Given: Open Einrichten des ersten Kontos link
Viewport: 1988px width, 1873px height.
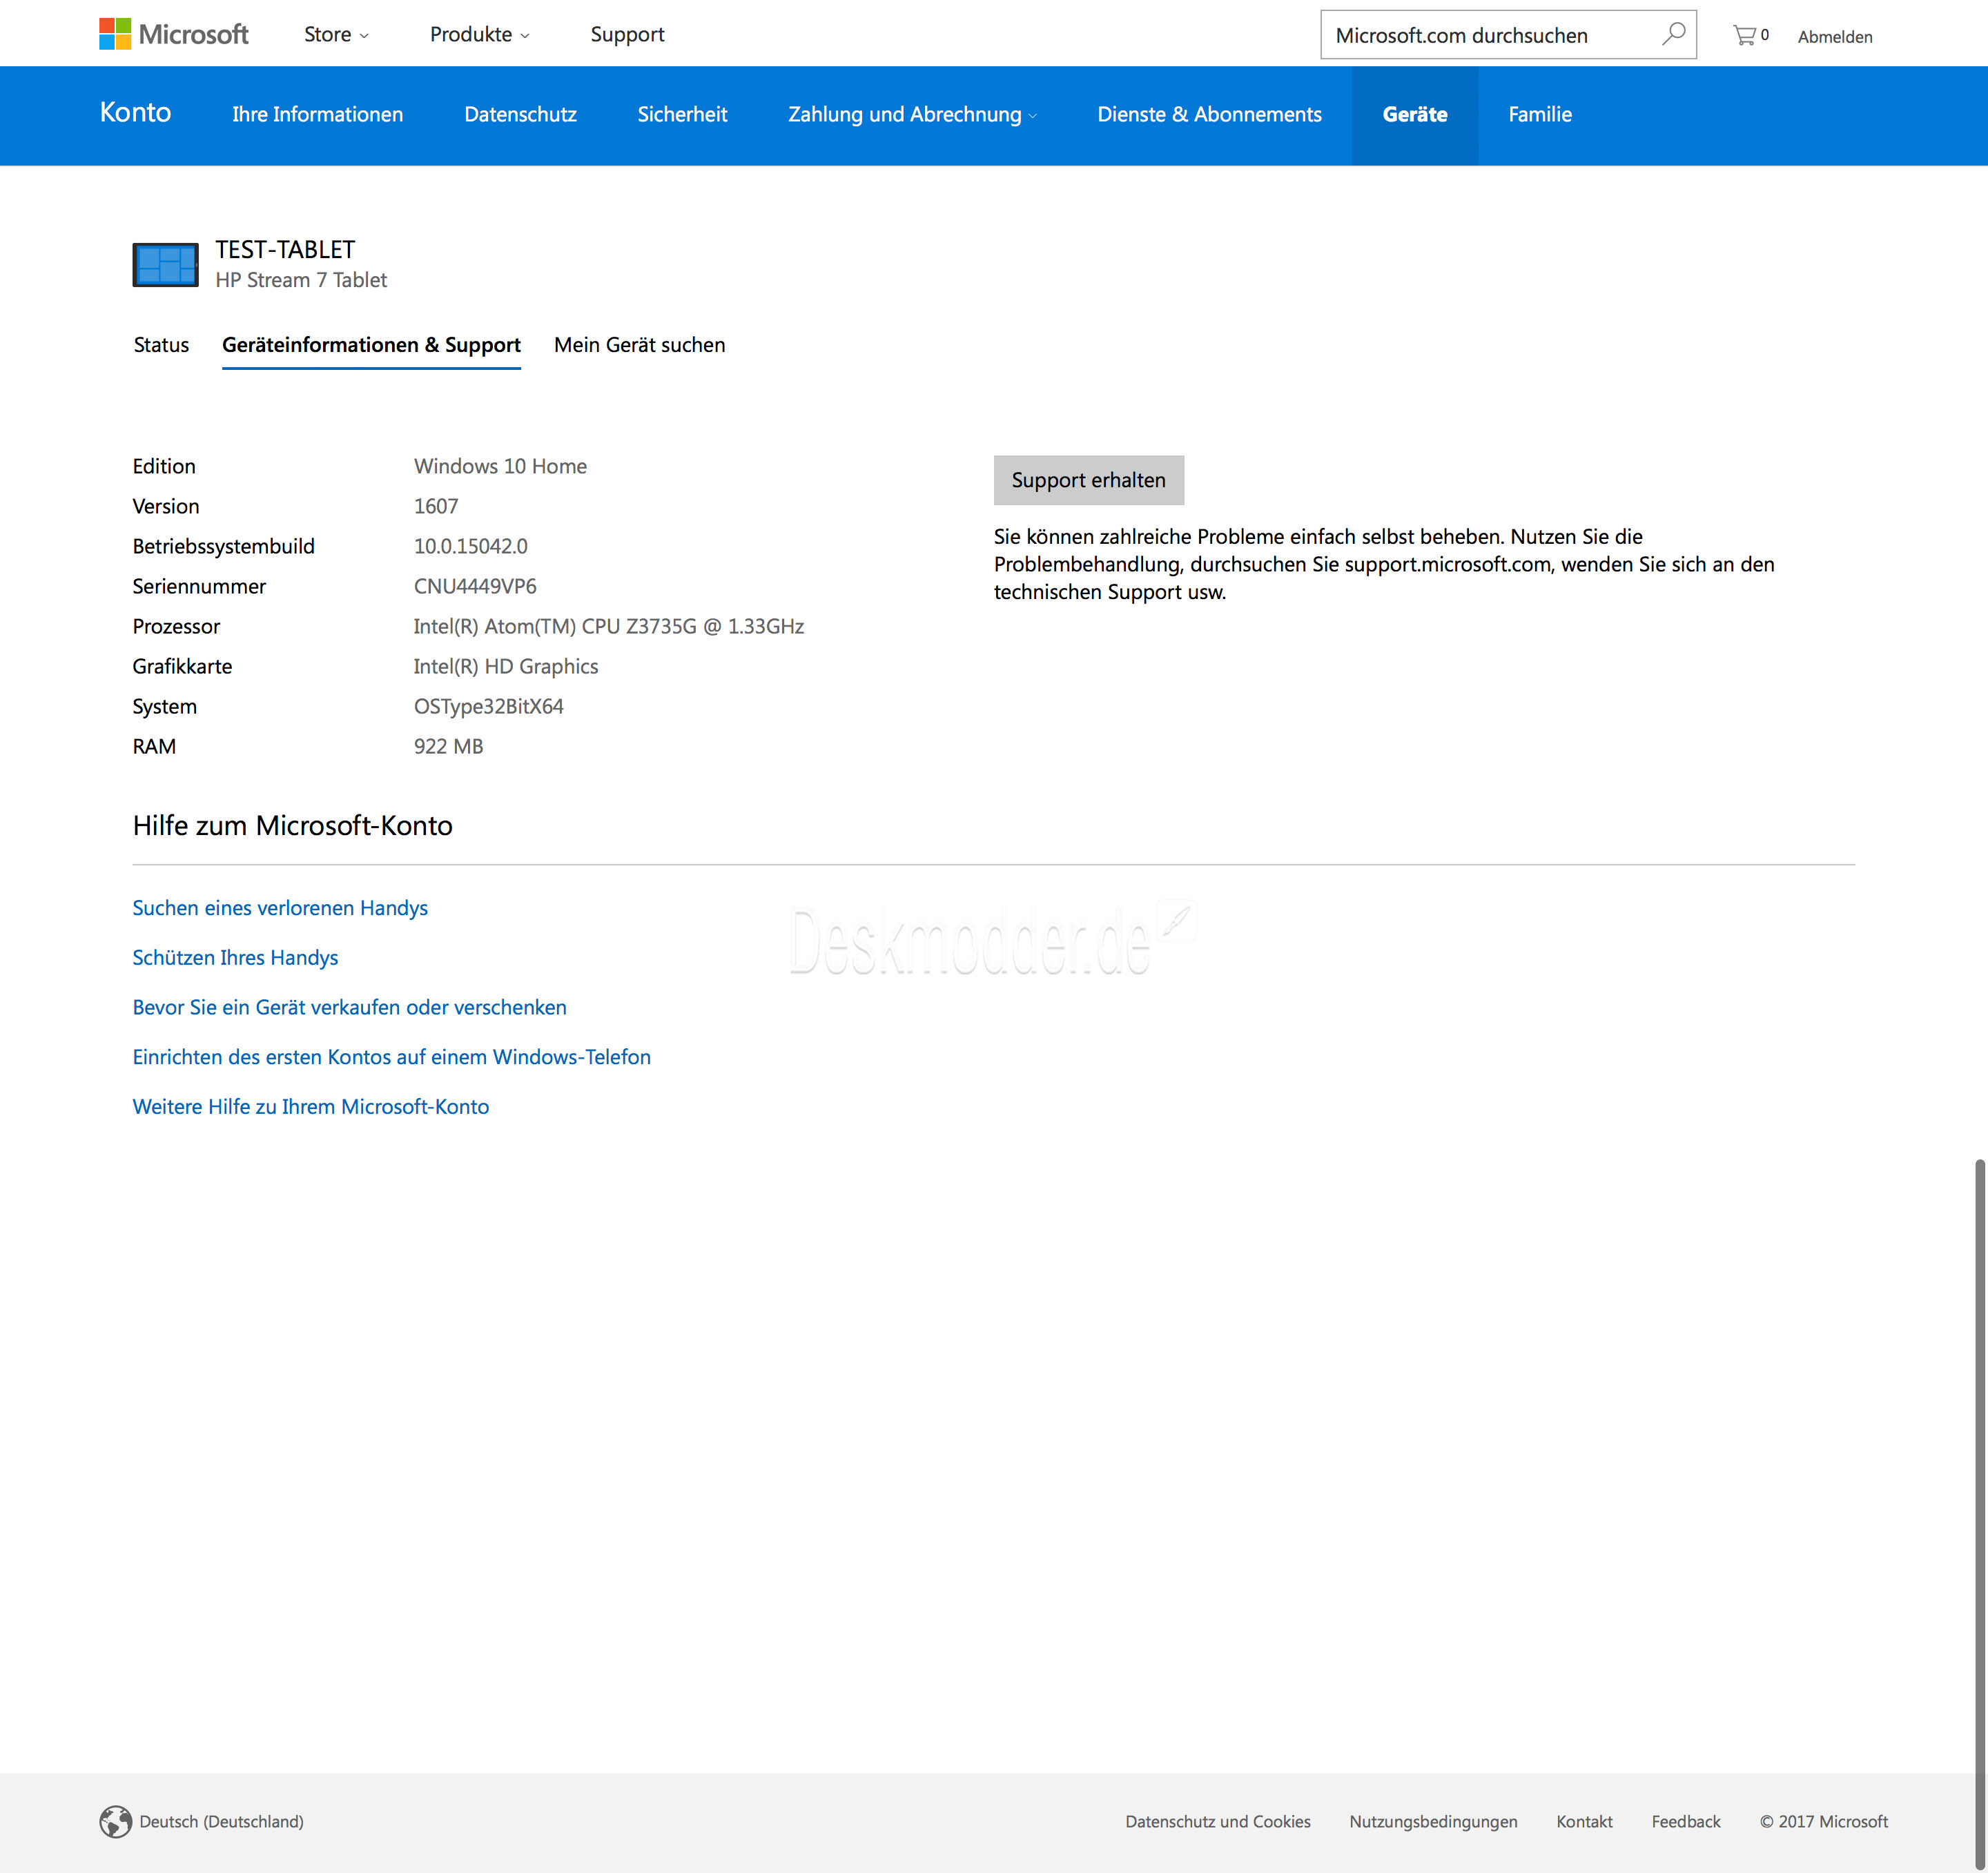Looking at the screenshot, I should [391, 1057].
